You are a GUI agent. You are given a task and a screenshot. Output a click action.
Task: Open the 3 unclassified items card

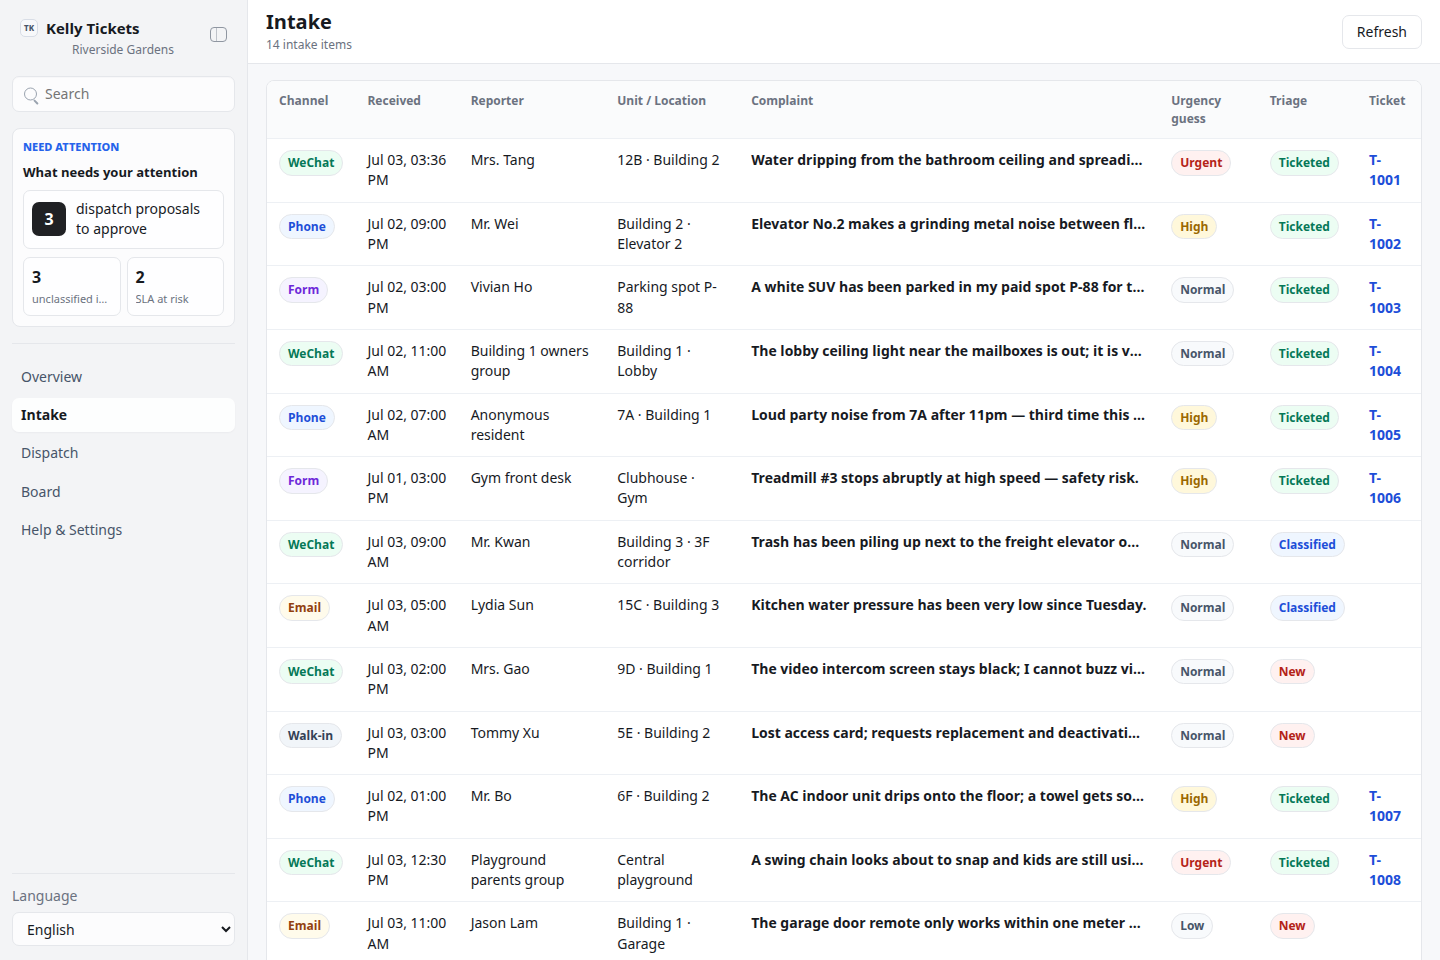(x=72, y=286)
